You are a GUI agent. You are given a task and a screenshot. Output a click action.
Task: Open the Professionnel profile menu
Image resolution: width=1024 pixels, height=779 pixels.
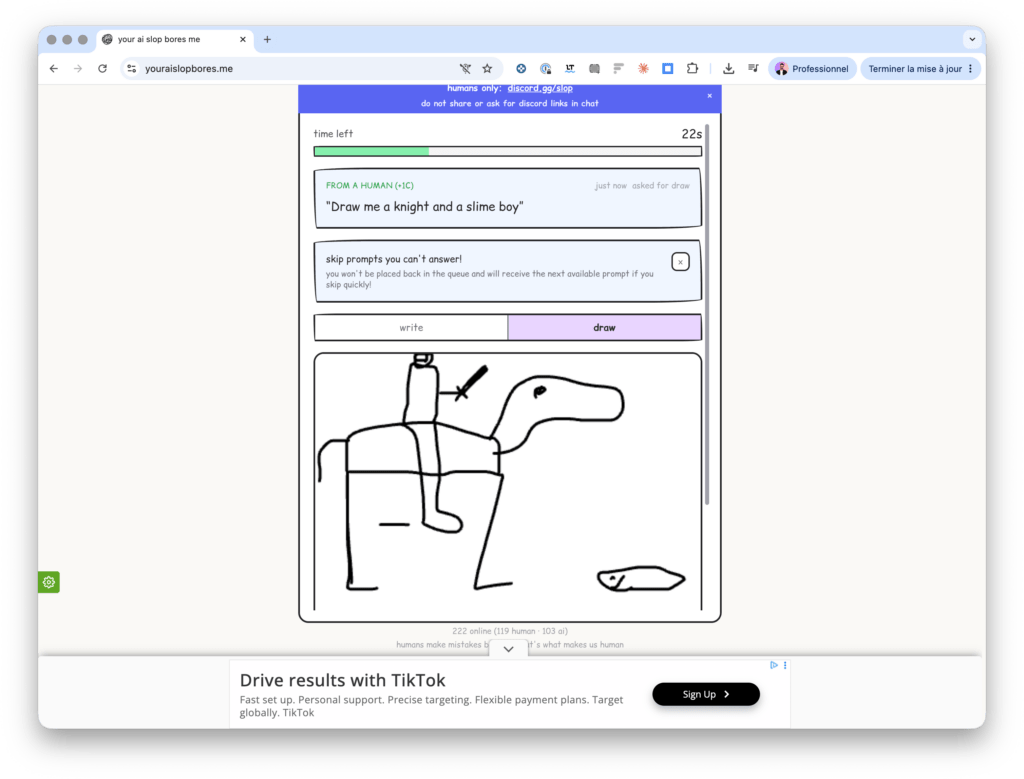(x=812, y=69)
